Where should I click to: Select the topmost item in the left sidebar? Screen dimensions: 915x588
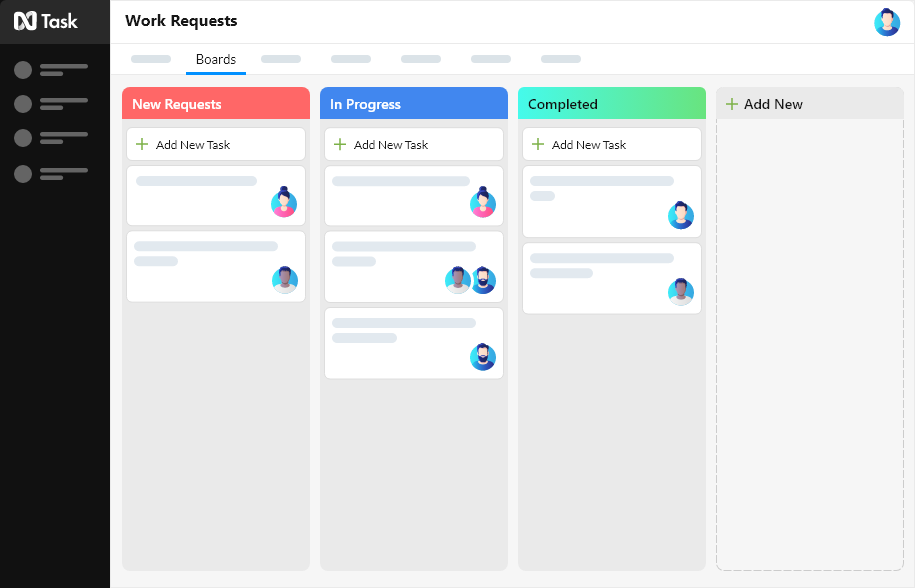pyautogui.click(x=22, y=70)
